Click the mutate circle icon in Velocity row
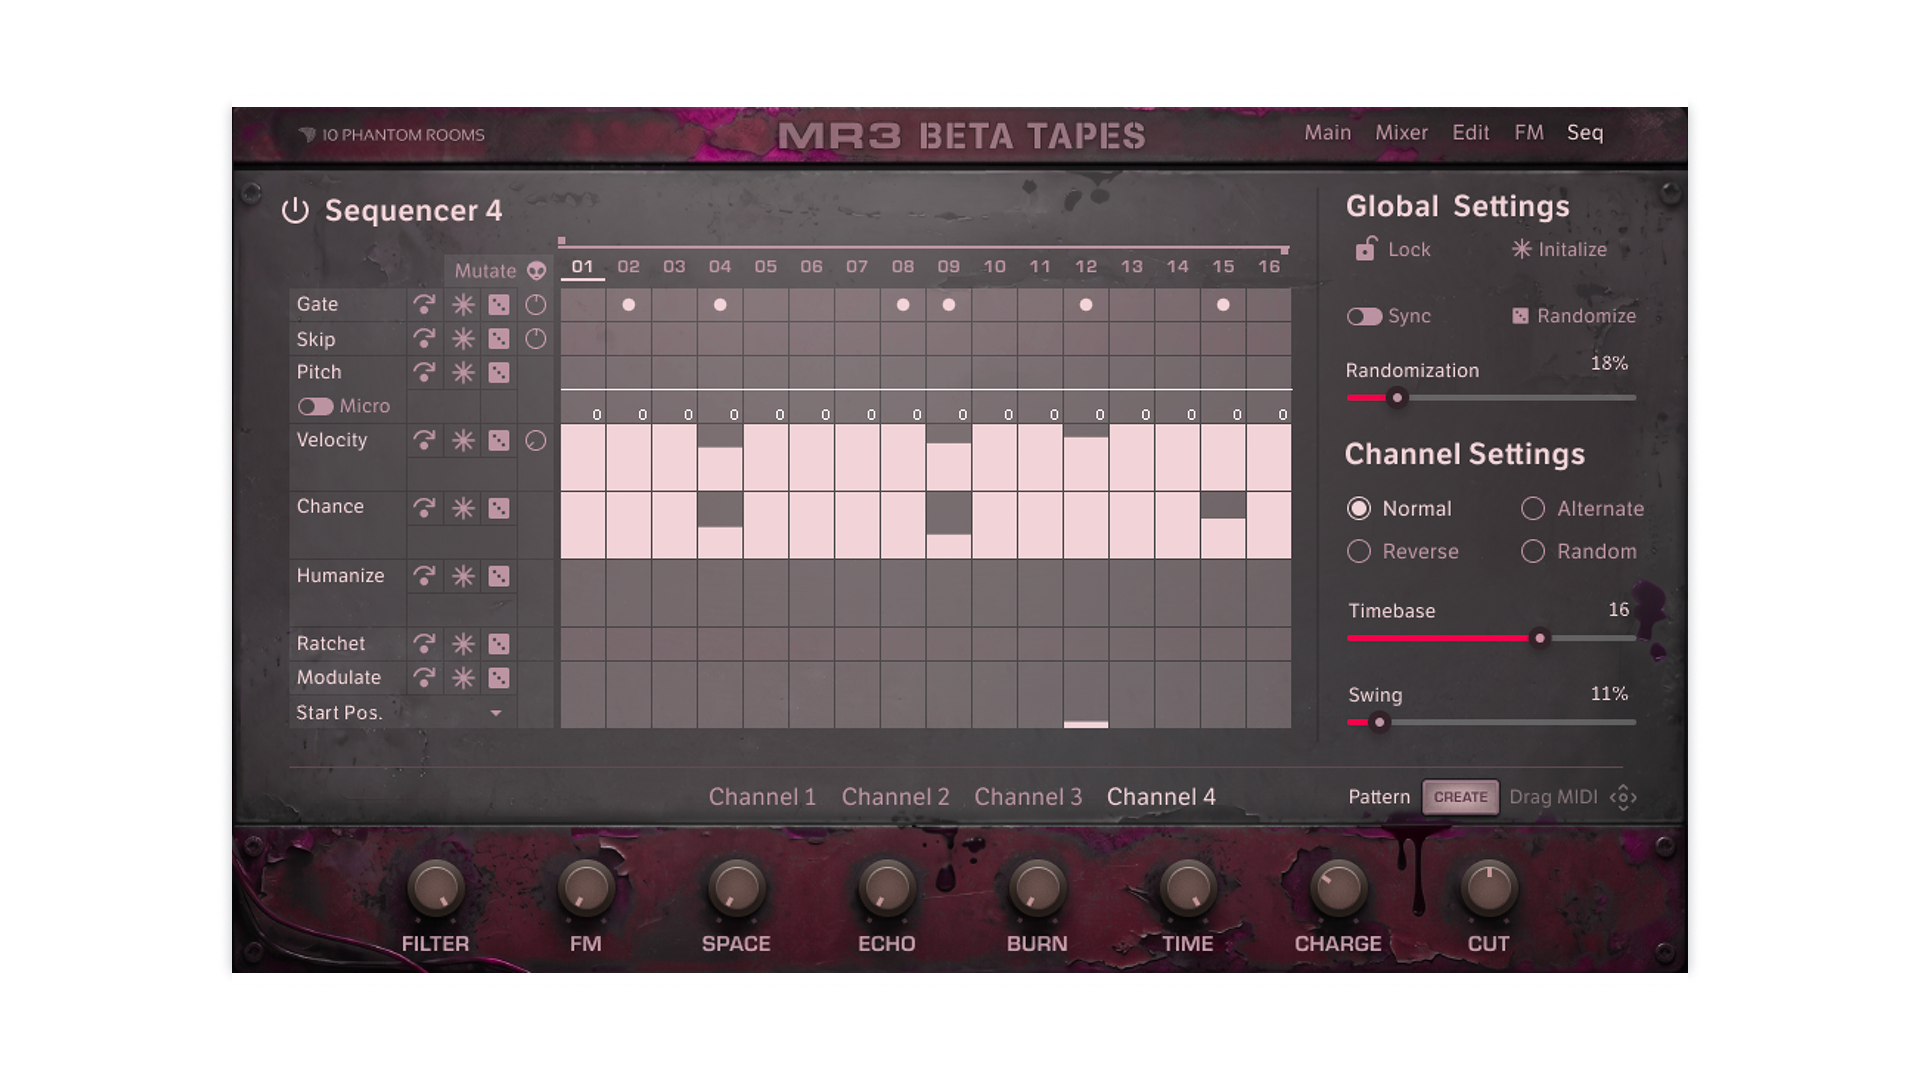Viewport: 1920px width, 1080px height. 536,441
